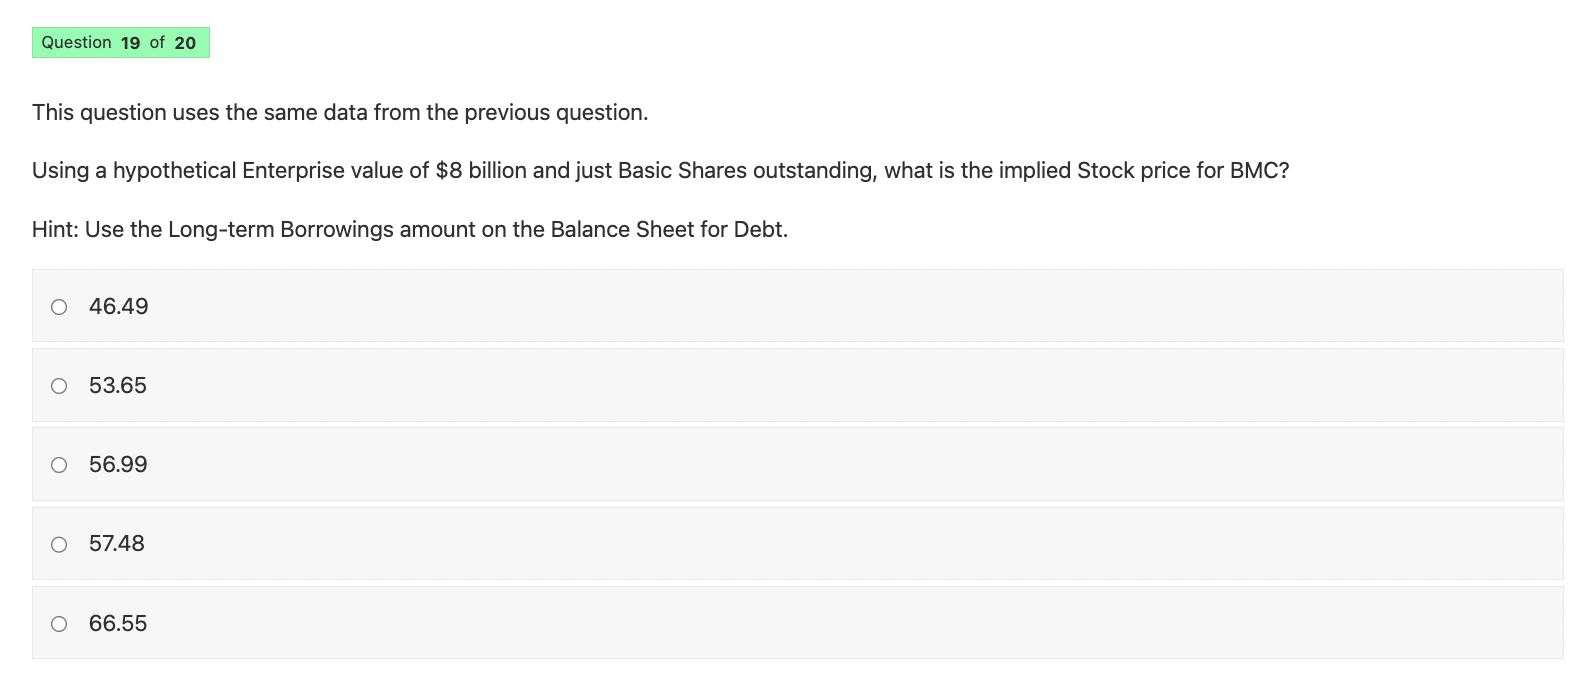The width and height of the screenshot is (1596, 682).
Task: Select the radio button for 53.65
Action: [59, 385]
